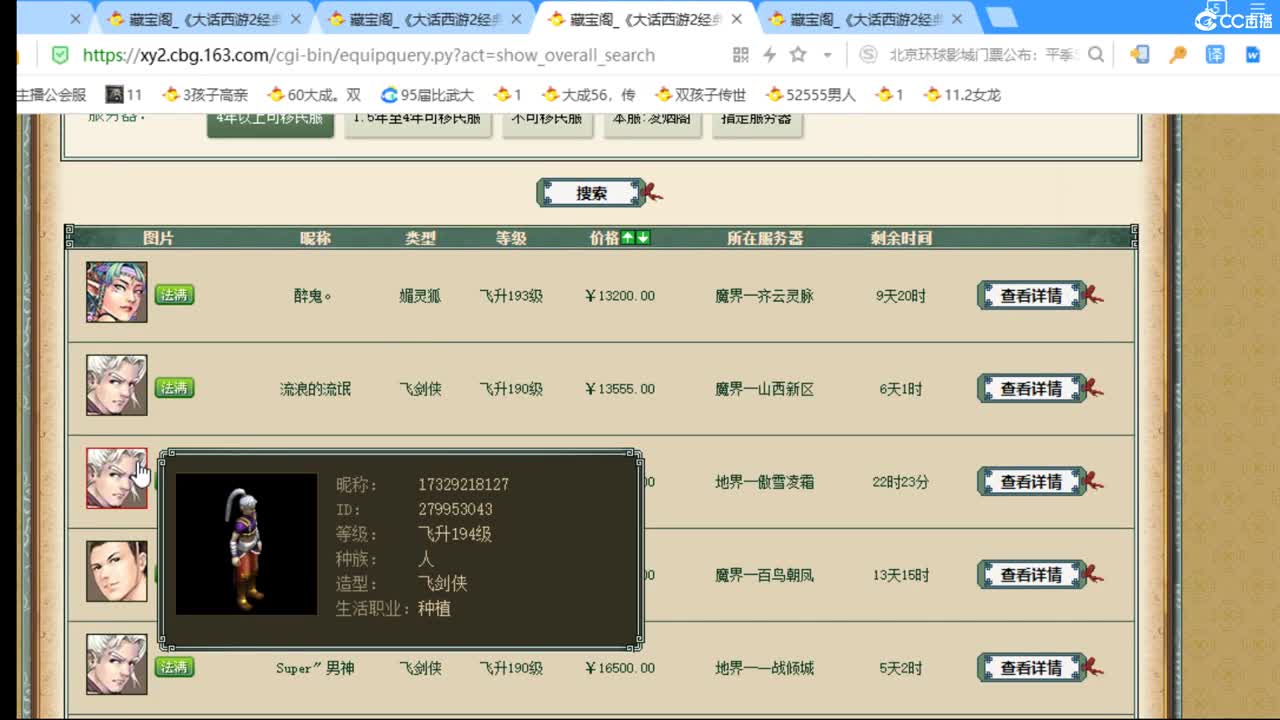
Task: Click Super"男神 character portrait
Action: [116, 664]
